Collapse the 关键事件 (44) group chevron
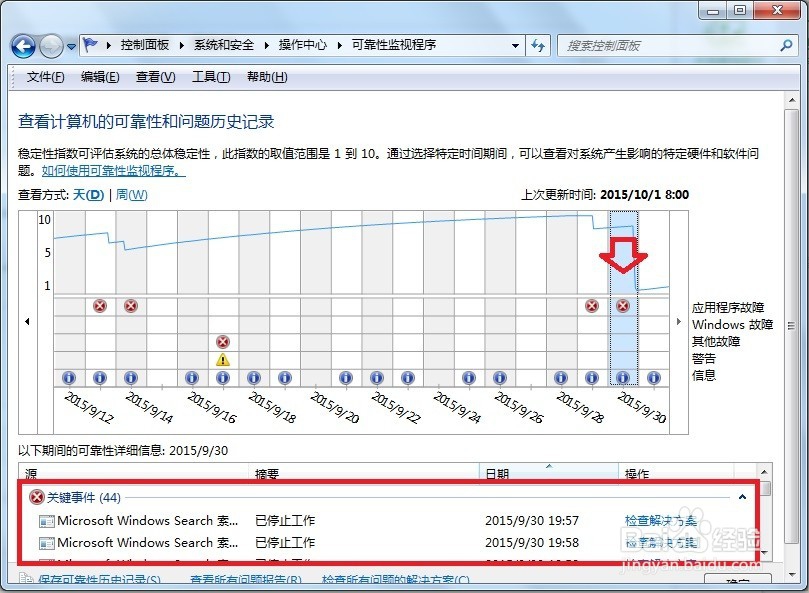Viewport: 809px width, 593px height. click(x=742, y=497)
